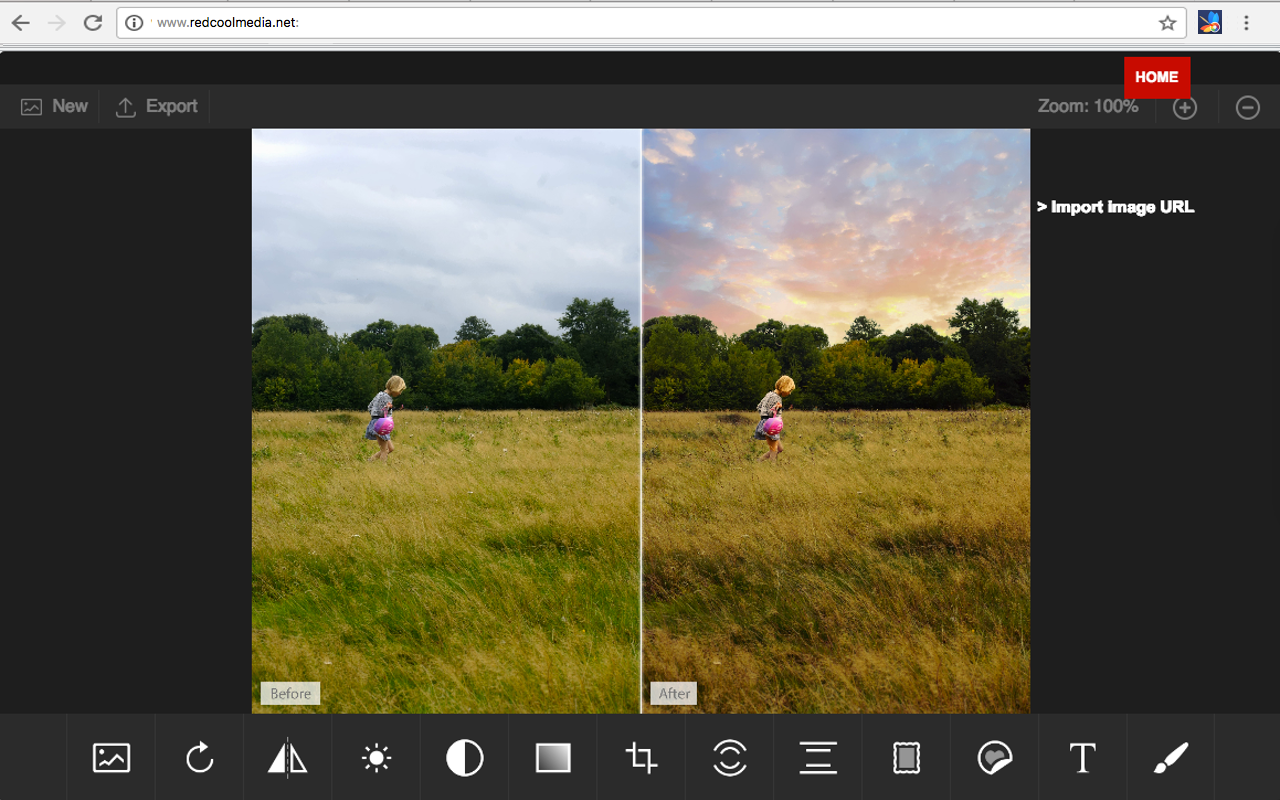Image resolution: width=1280 pixels, height=800 pixels.
Task: Click the New image button
Action: [54, 106]
